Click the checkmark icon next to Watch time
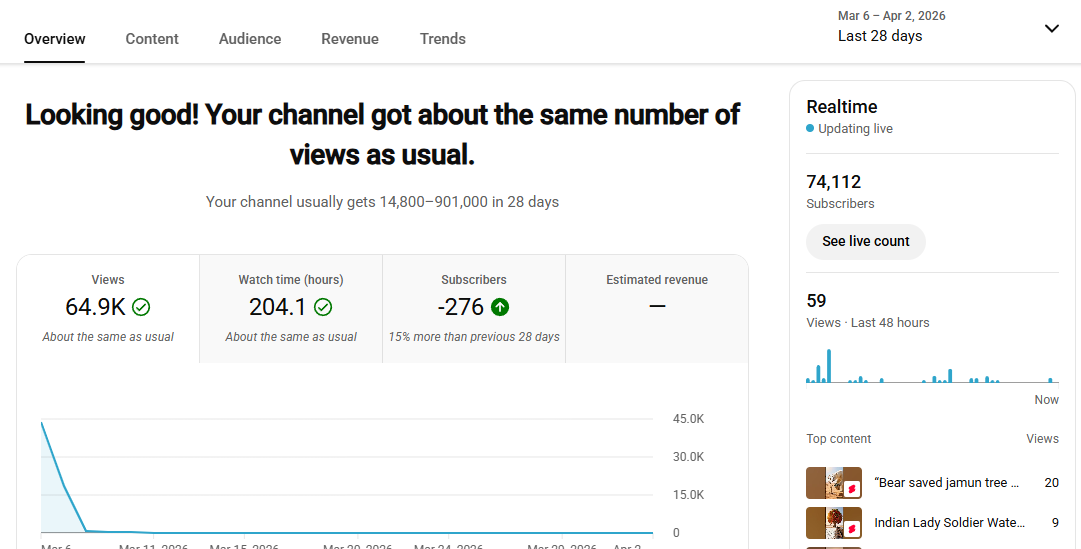Image resolution: width=1081 pixels, height=549 pixels. point(323,307)
